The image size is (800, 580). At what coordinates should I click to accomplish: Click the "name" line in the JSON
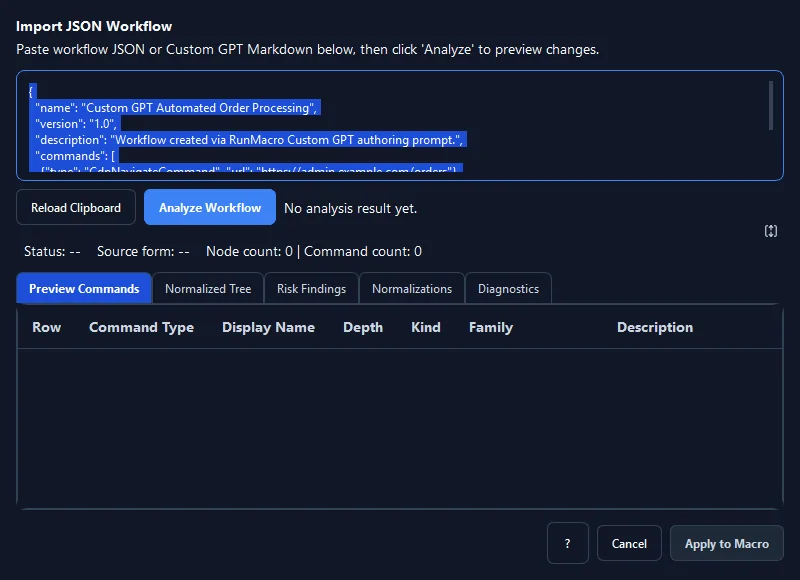point(176,108)
